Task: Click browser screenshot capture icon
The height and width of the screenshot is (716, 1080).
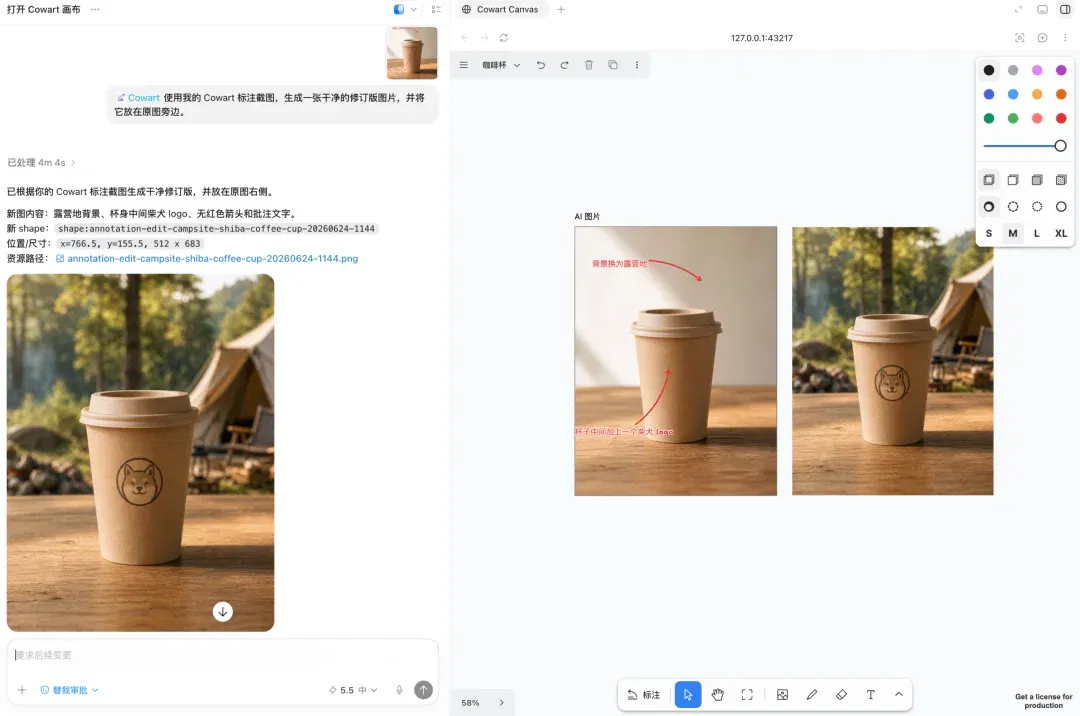Action: coord(1019,38)
